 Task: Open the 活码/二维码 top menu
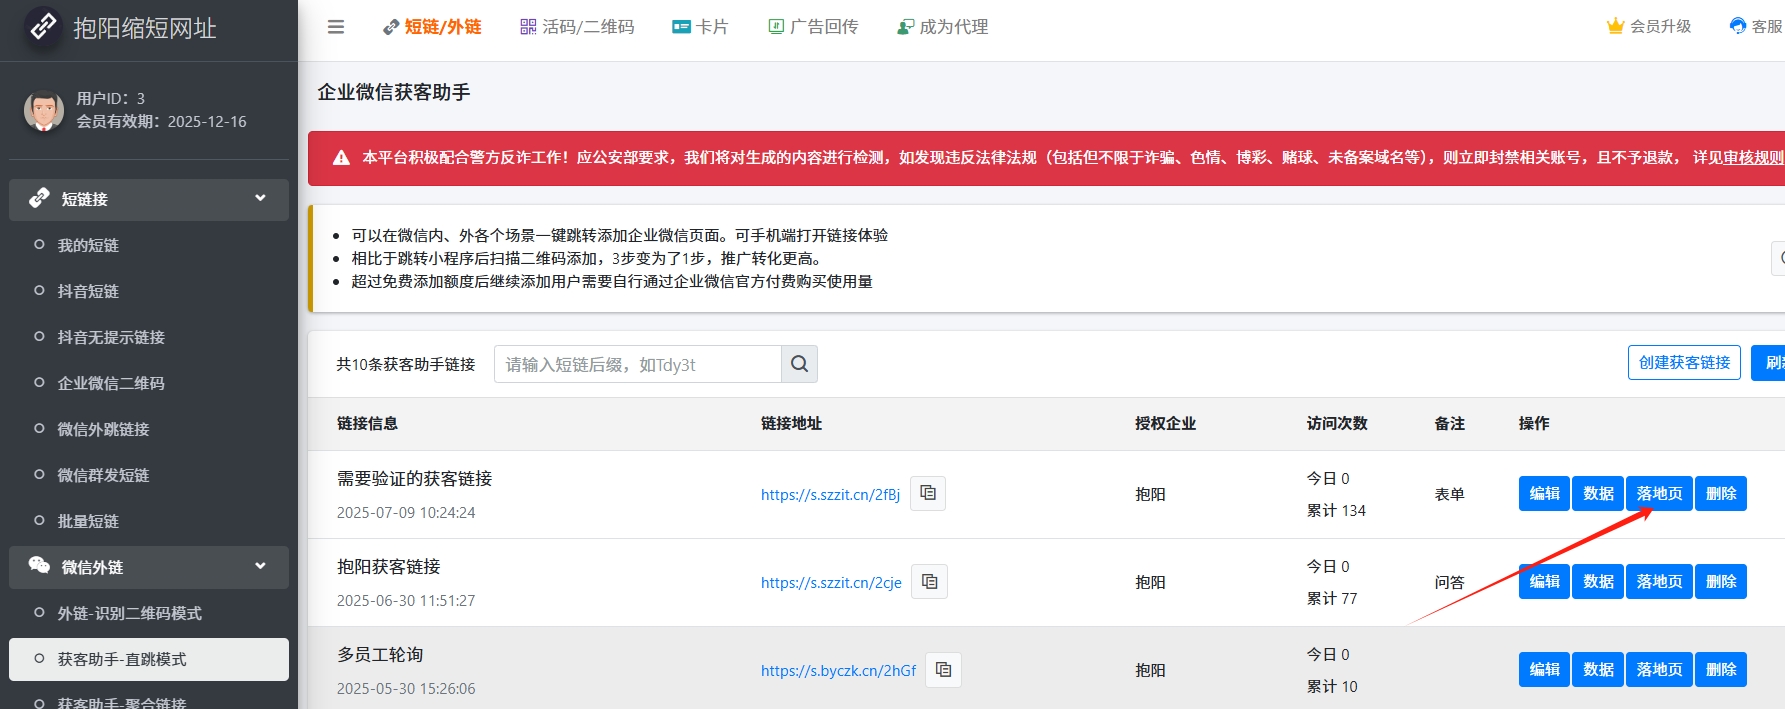577,27
